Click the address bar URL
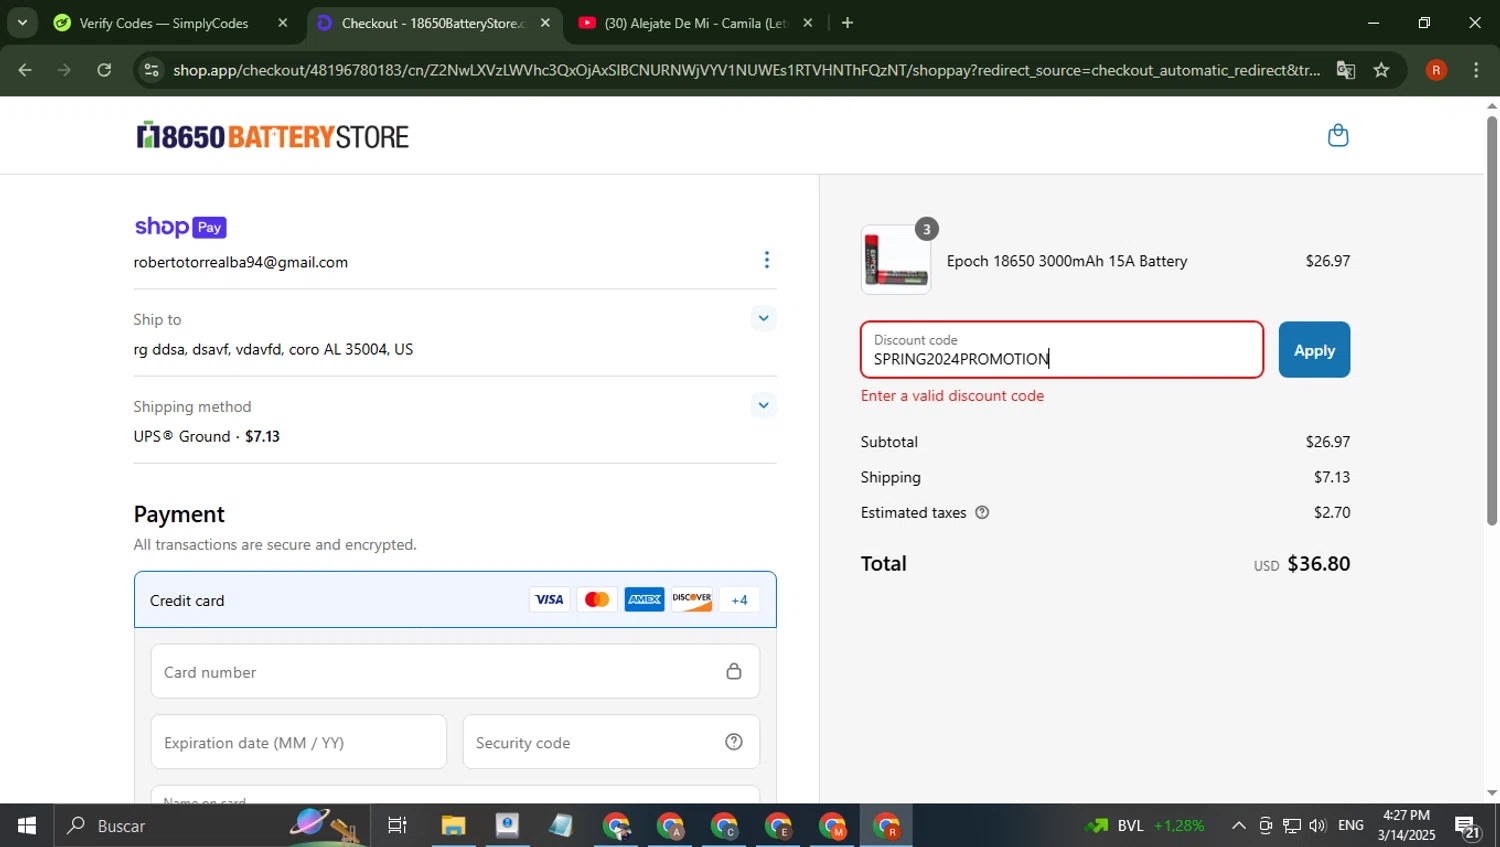The width and height of the screenshot is (1500, 847). [x=746, y=70]
